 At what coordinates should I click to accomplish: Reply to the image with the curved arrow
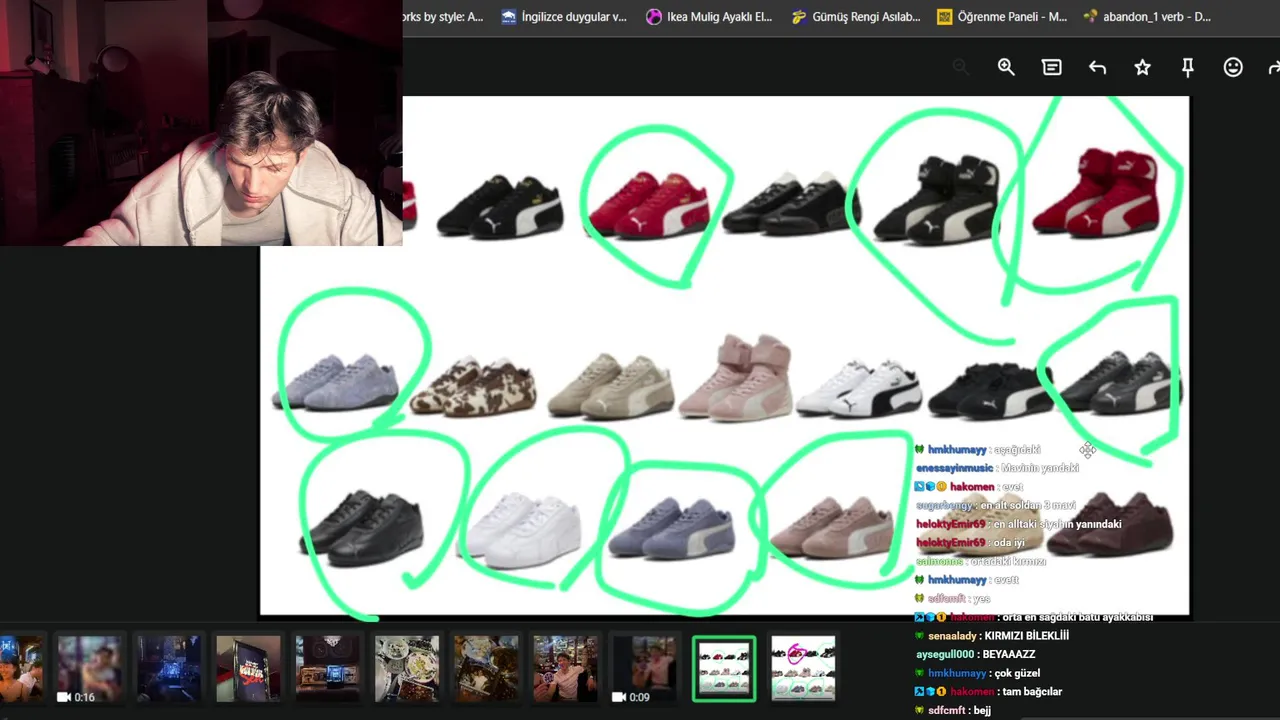tap(1097, 67)
